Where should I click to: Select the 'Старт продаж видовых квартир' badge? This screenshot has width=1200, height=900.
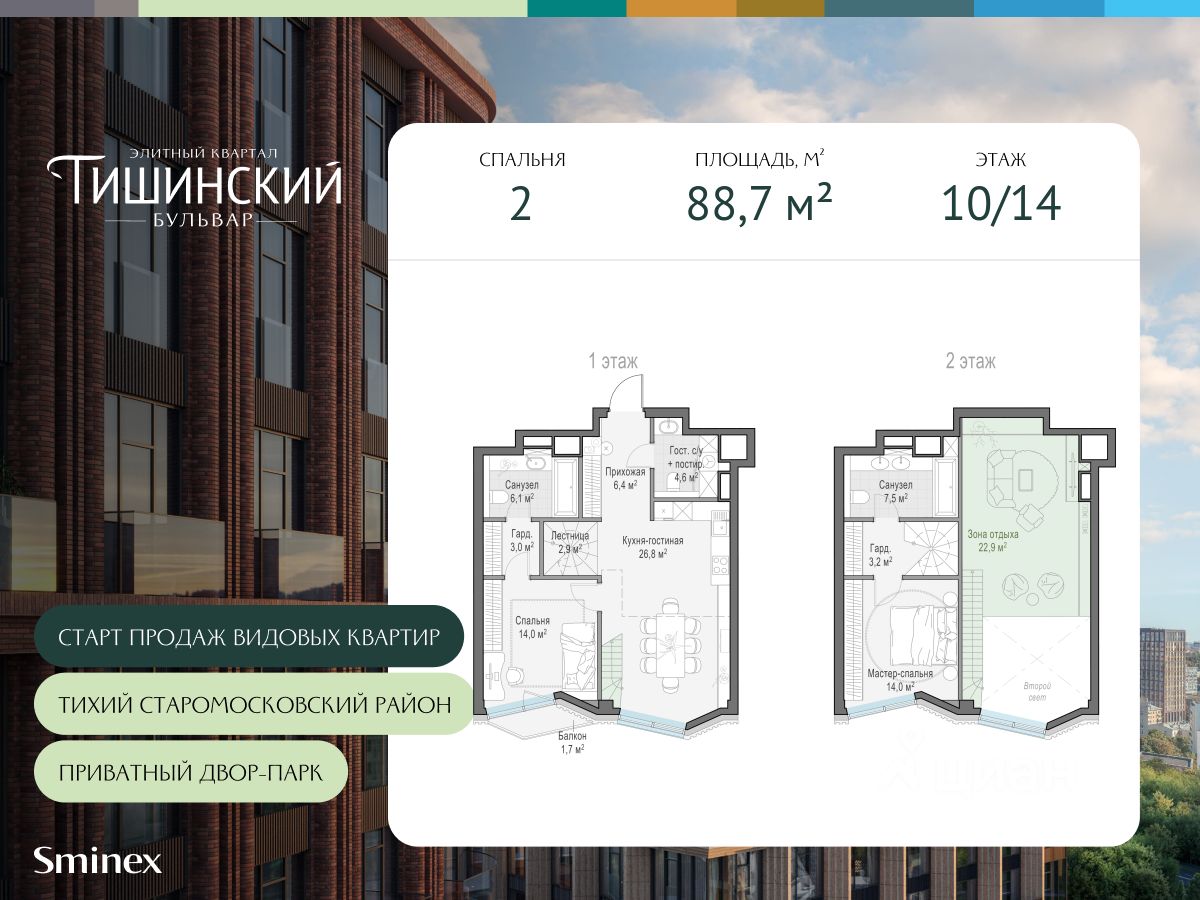point(248,637)
